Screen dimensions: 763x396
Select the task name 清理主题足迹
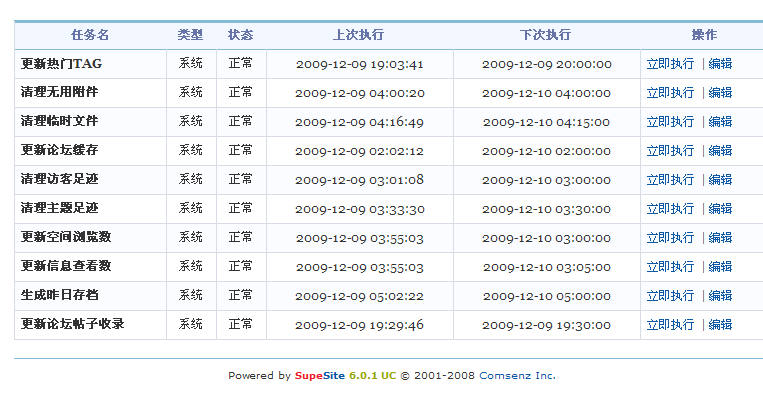pos(59,208)
